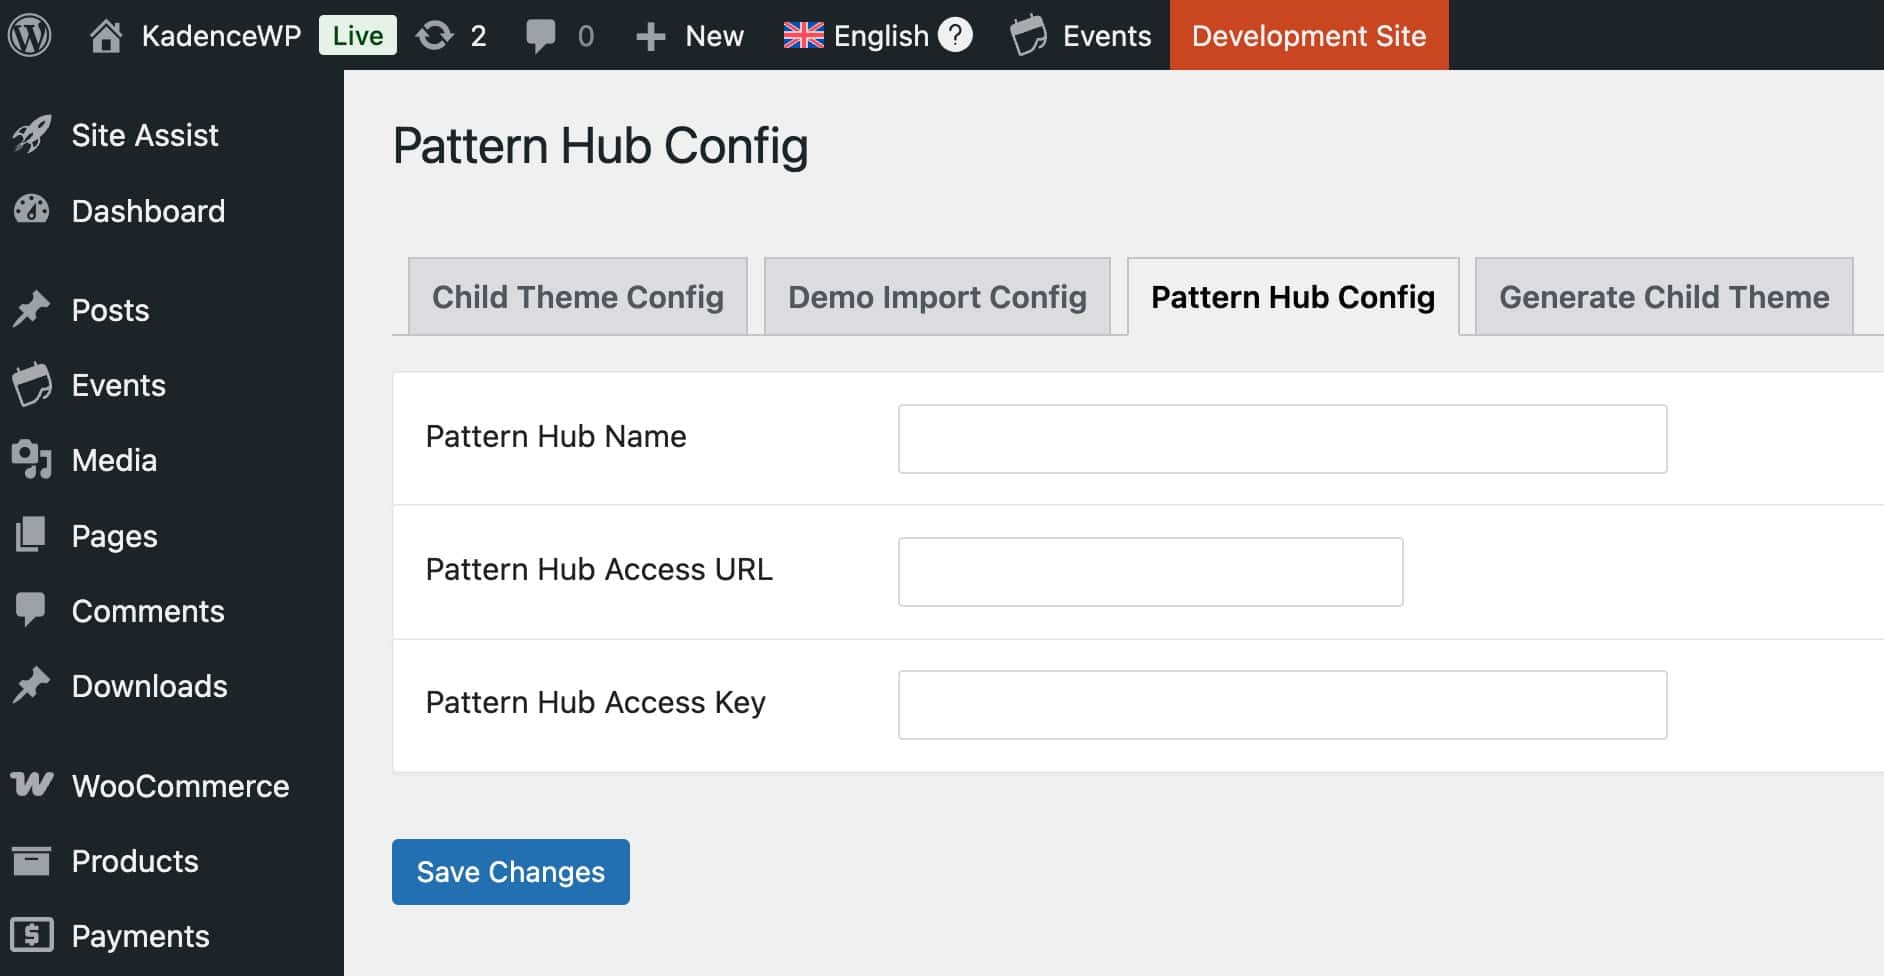Click the Pattern Hub Name input field
This screenshot has height=976, width=1884.
[1282, 438]
